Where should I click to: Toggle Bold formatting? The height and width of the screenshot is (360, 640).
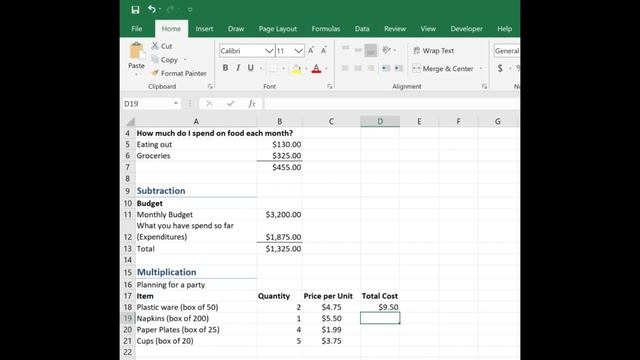click(225, 68)
